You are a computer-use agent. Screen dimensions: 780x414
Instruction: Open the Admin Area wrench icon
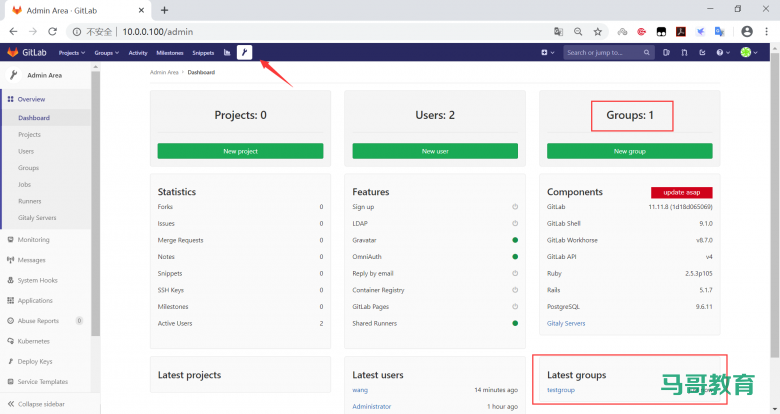point(244,52)
